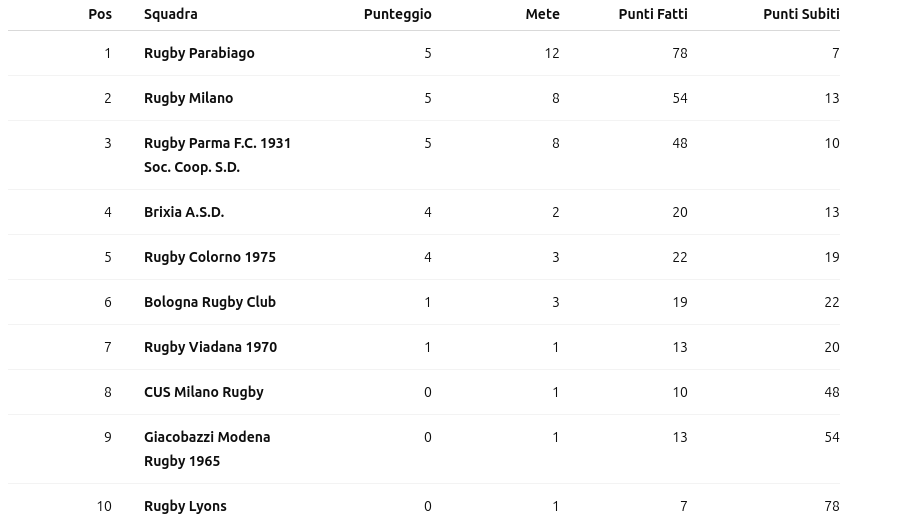The width and height of the screenshot is (920, 532).
Task: Click Rugby Lyons' Punti Subiti value 78
Action: point(831,506)
